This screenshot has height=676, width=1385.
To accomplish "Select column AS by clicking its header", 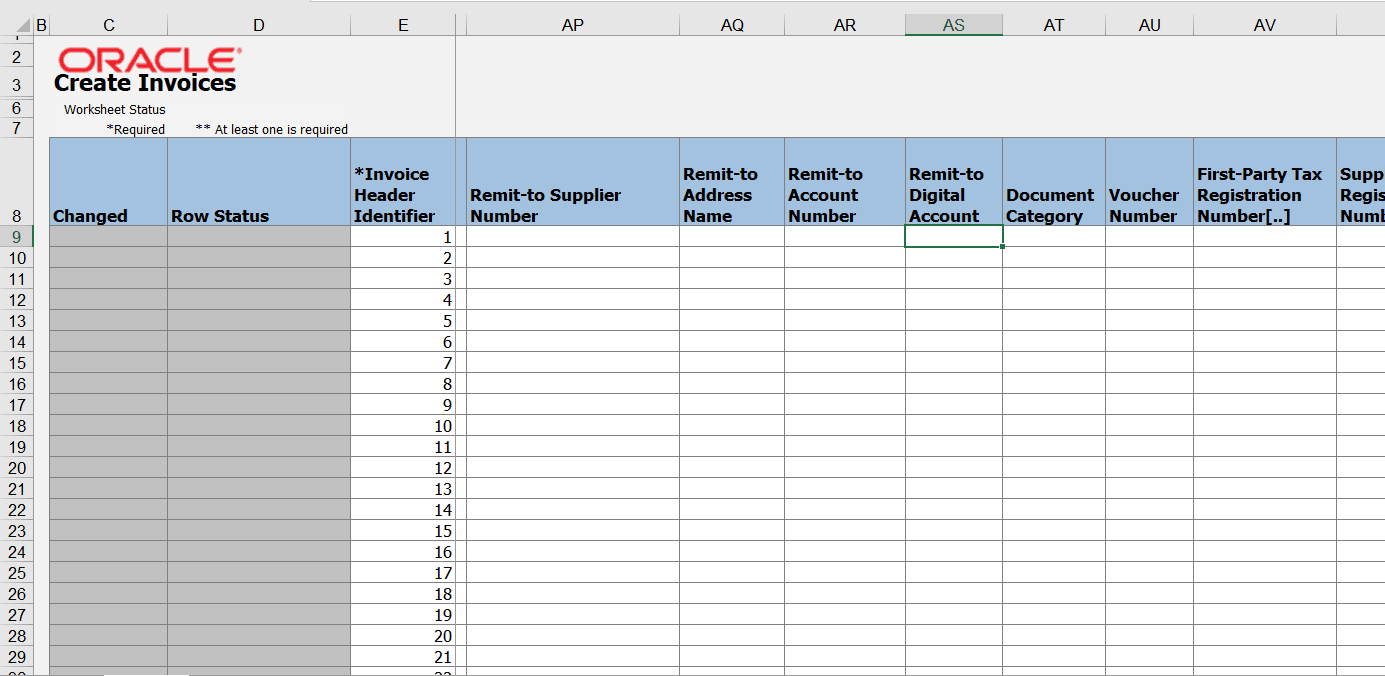I will coord(952,23).
